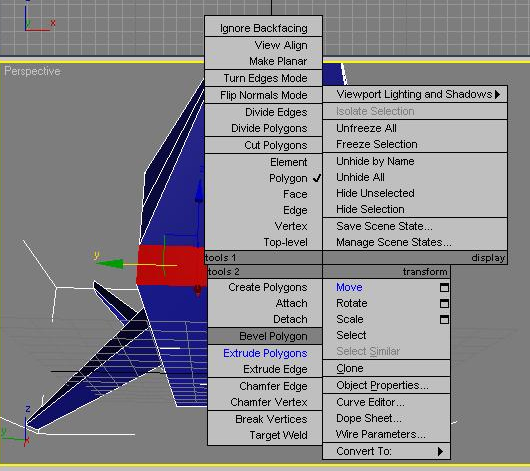
Task: Activate Cut Polygons tool
Action: point(264,145)
